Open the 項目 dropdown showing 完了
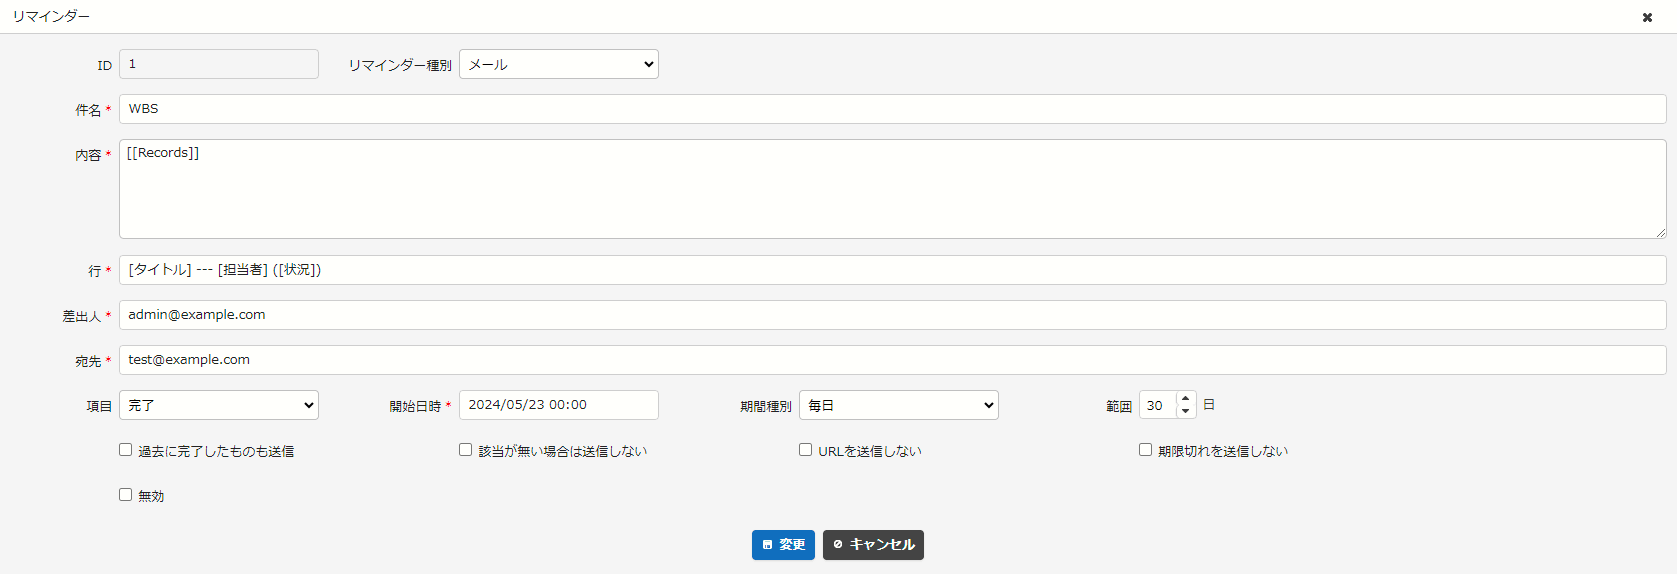The width and height of the screenshot is (1677, 574). tap(219, 405)
